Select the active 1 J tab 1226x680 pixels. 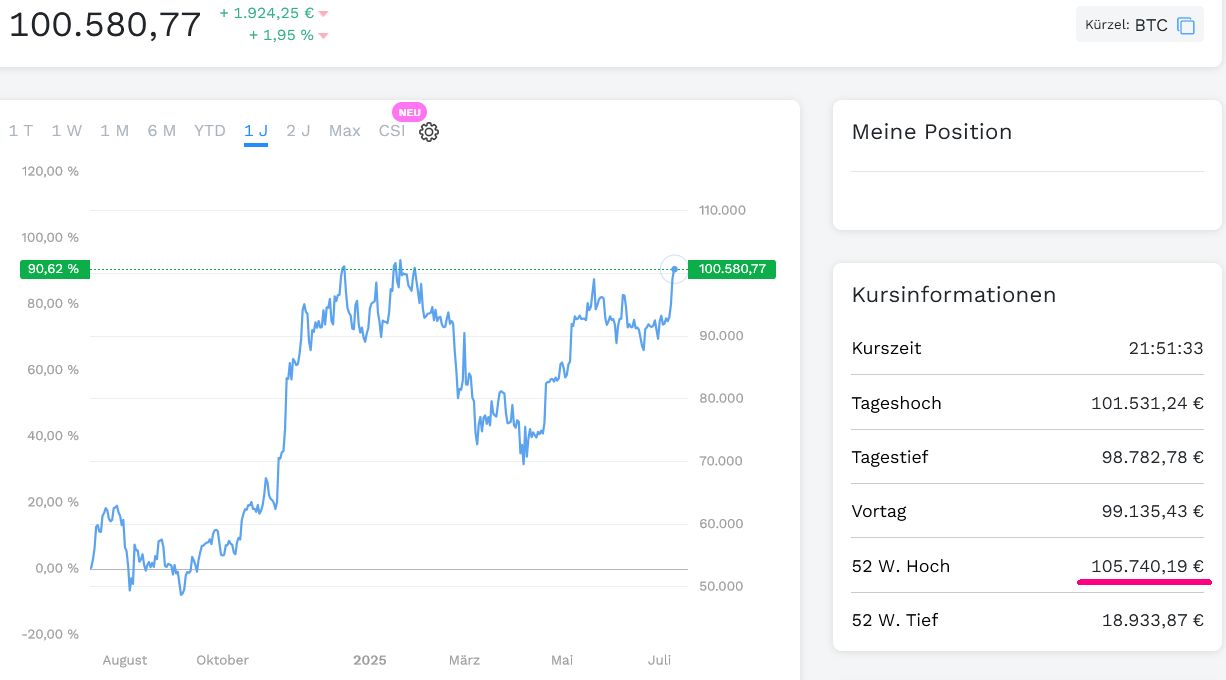(x=256, y=131)
